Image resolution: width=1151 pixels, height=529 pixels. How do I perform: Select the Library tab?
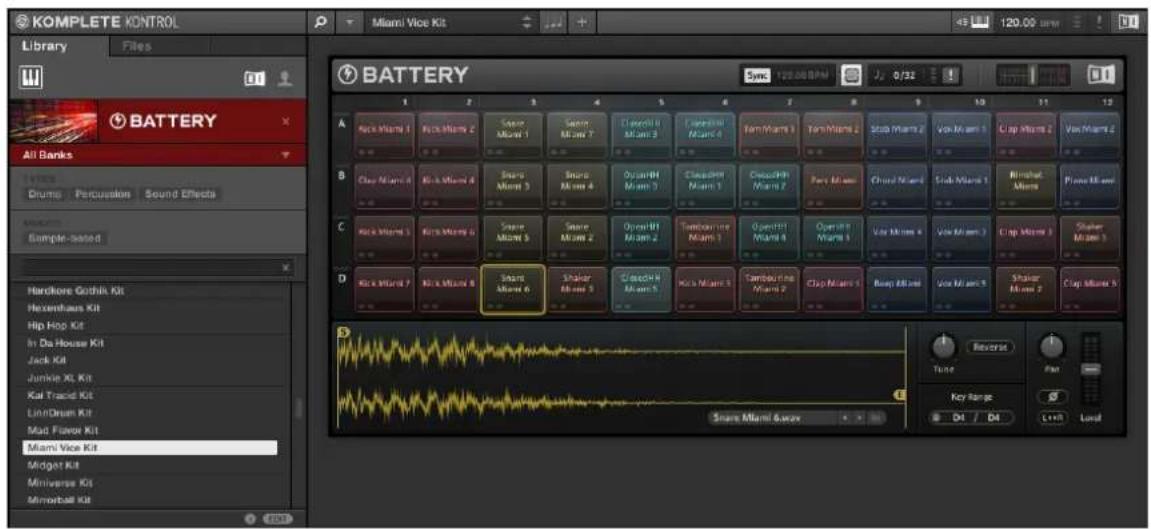pos(48,46)
